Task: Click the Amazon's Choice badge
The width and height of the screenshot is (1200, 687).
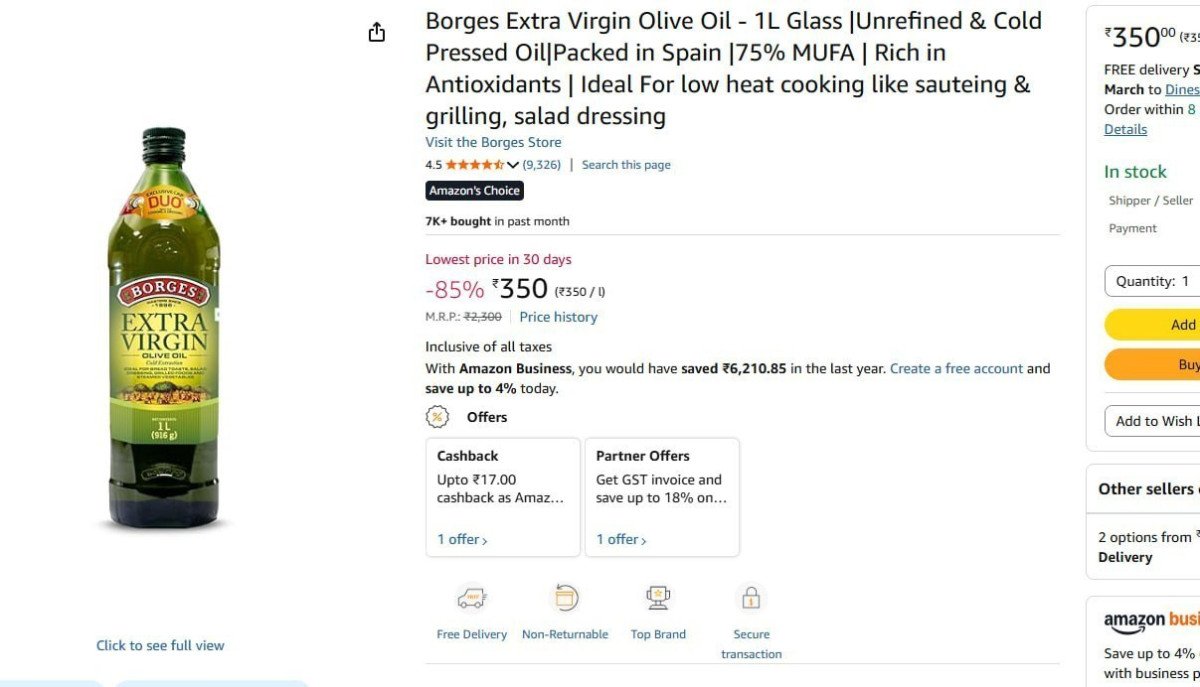Action: (475, 191)
